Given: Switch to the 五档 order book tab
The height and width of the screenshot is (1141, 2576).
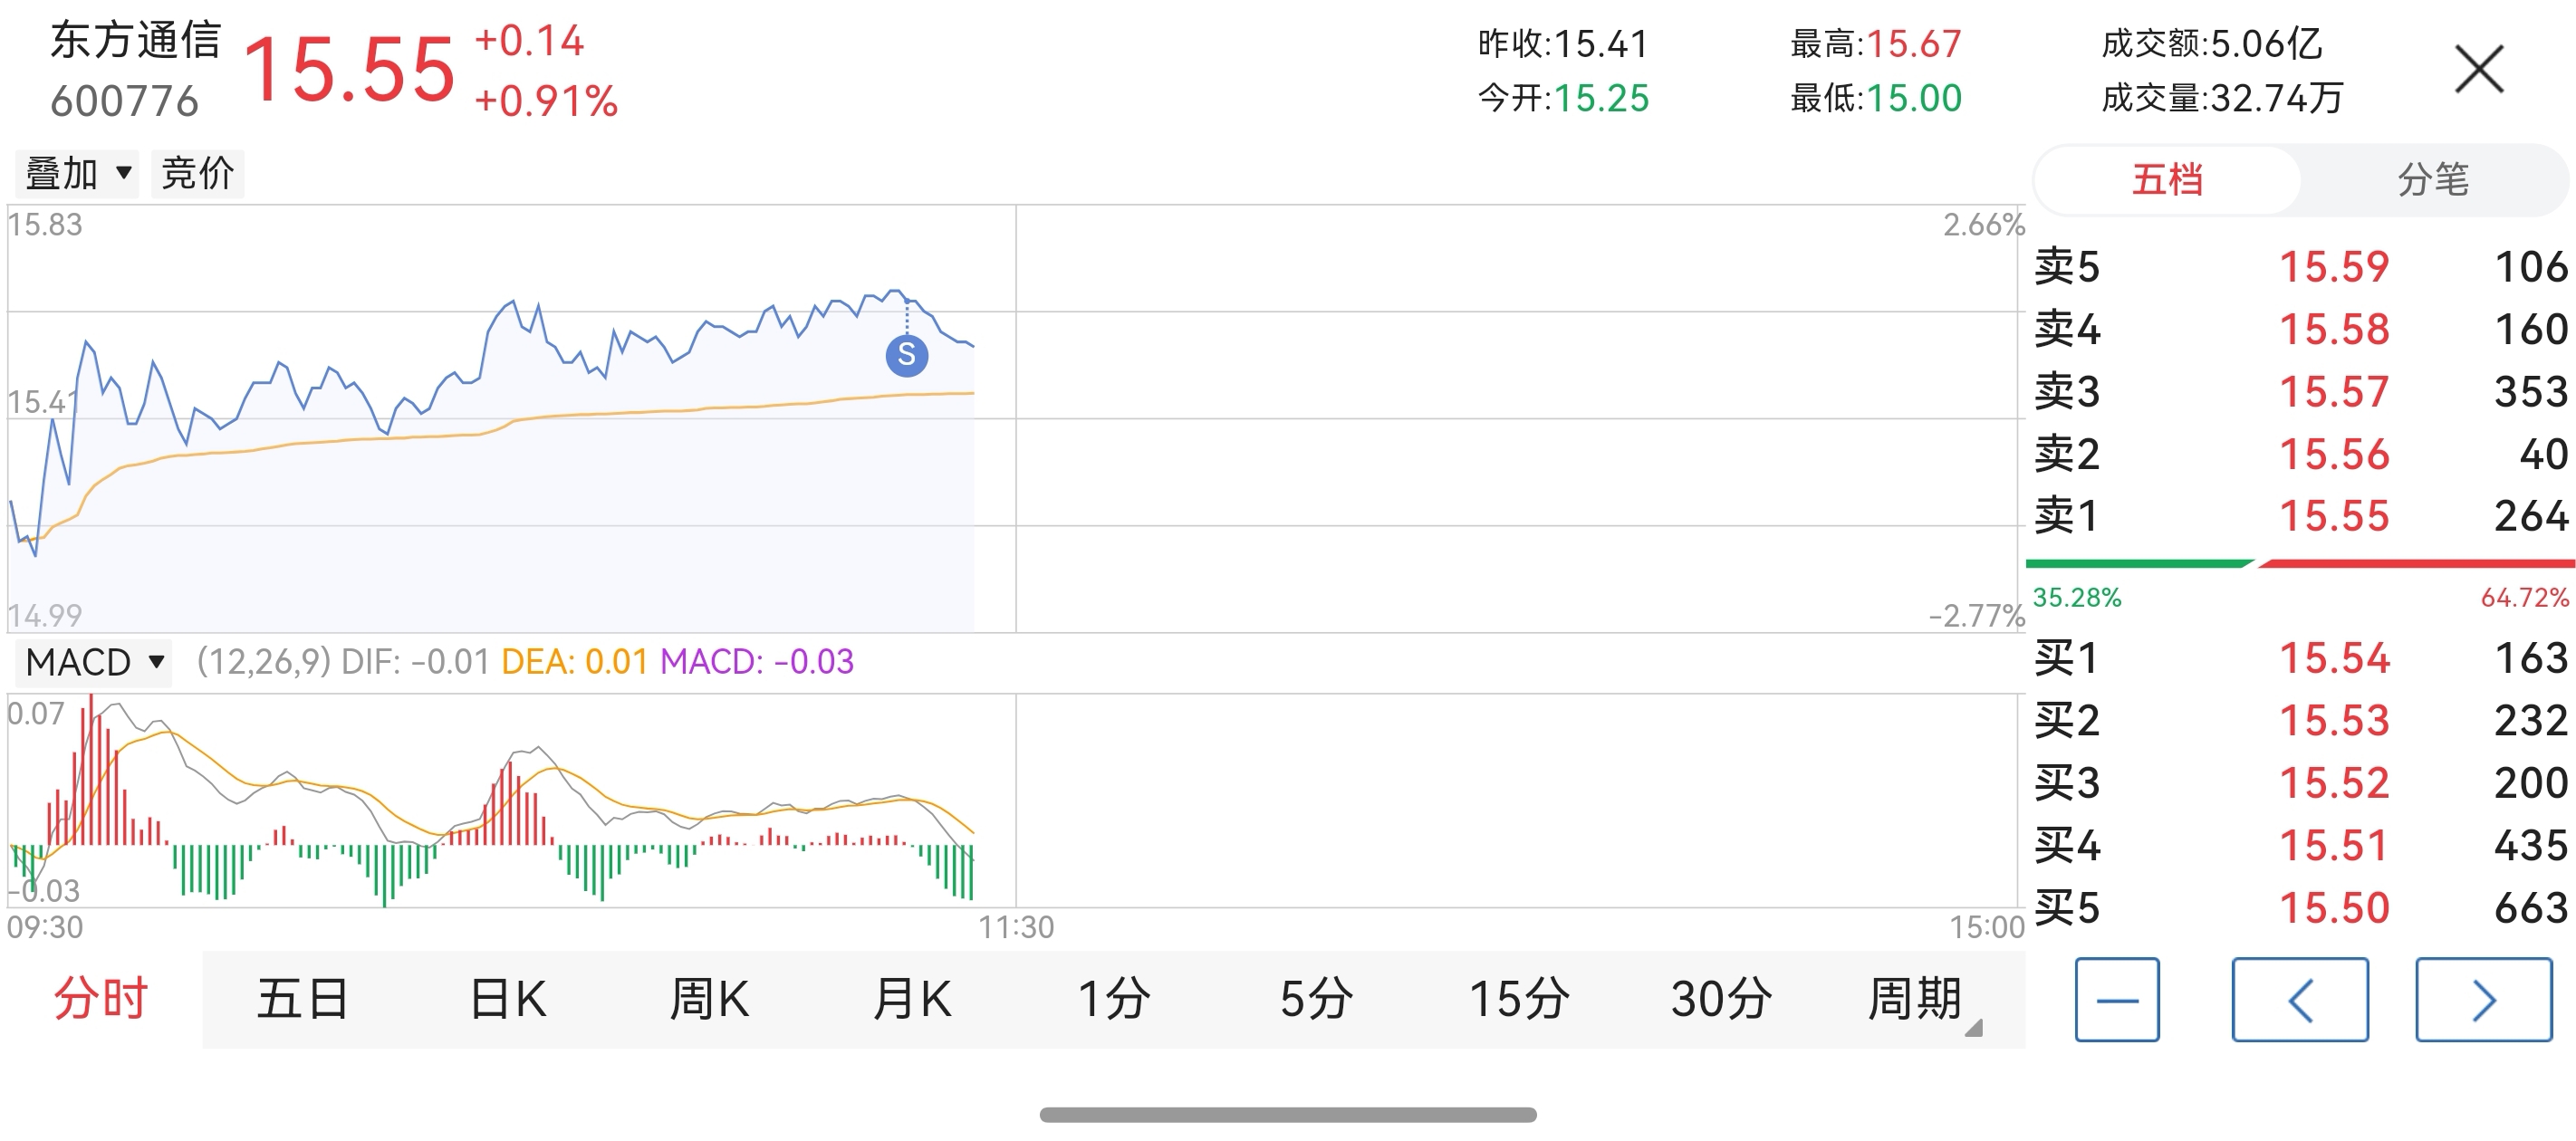Looking at the screenshot, I should (2167, 180).
